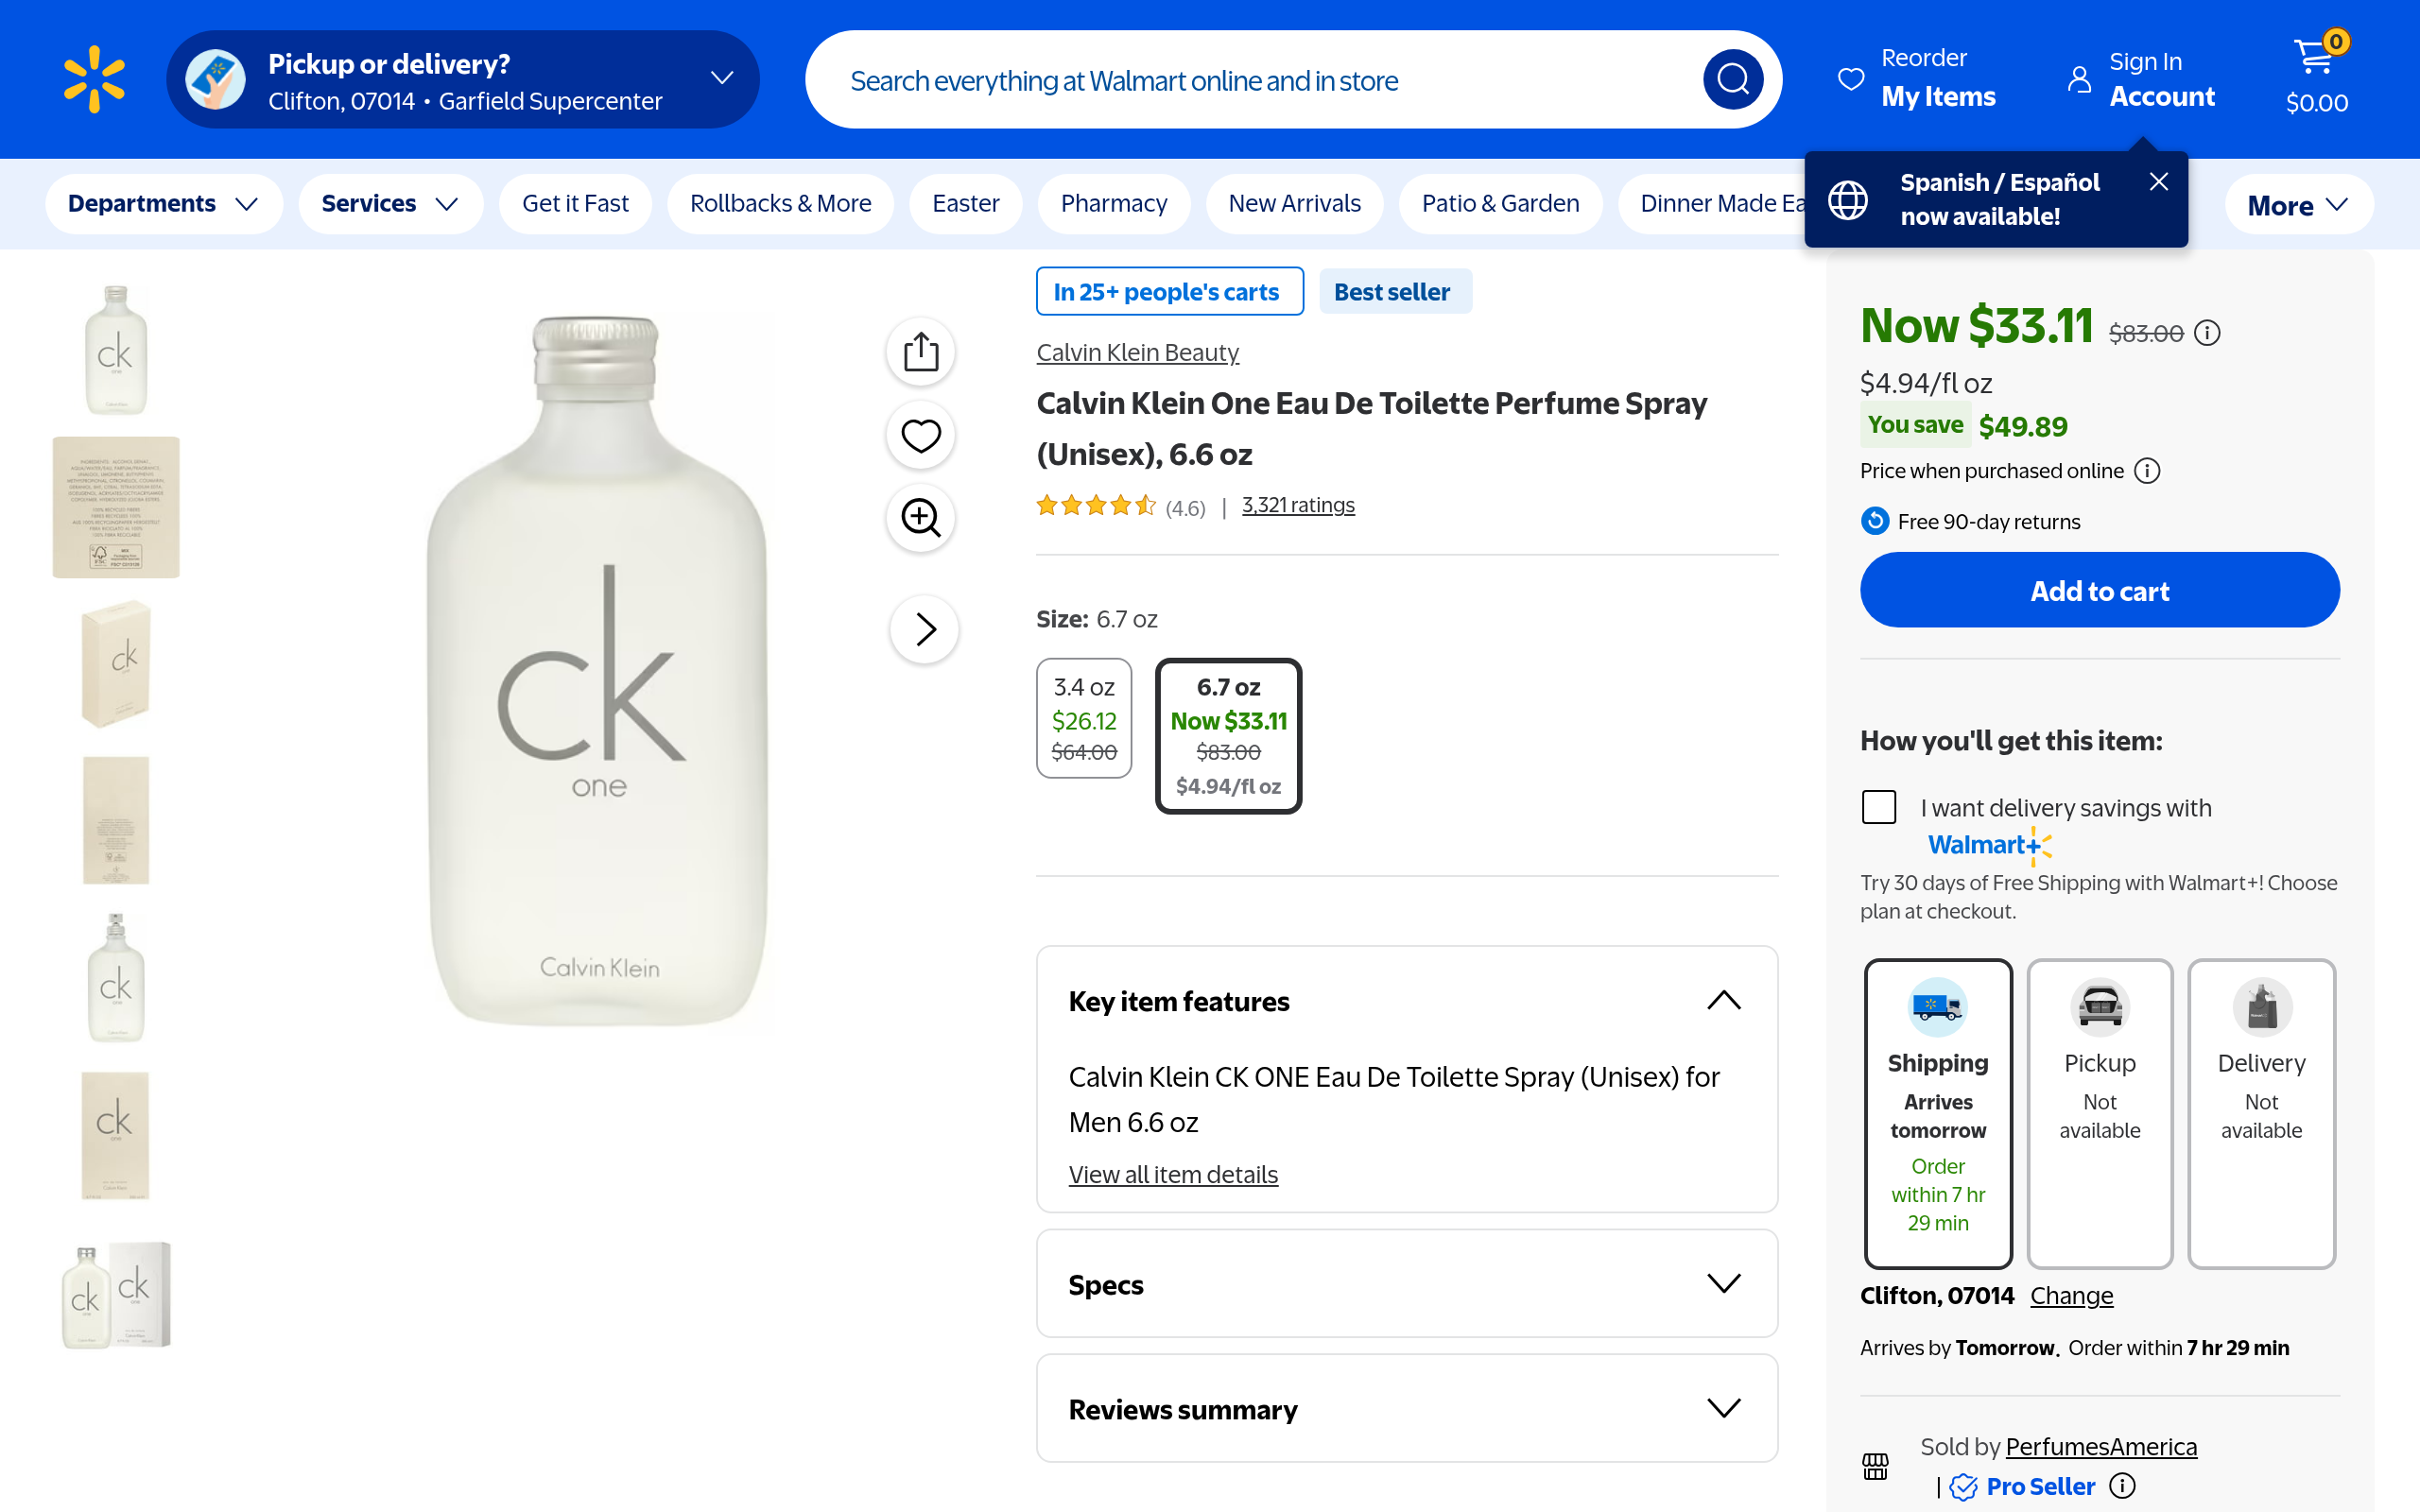The image size is (2420, 1512).
Task: Show next product image with arrow
Action: (925, 629)
